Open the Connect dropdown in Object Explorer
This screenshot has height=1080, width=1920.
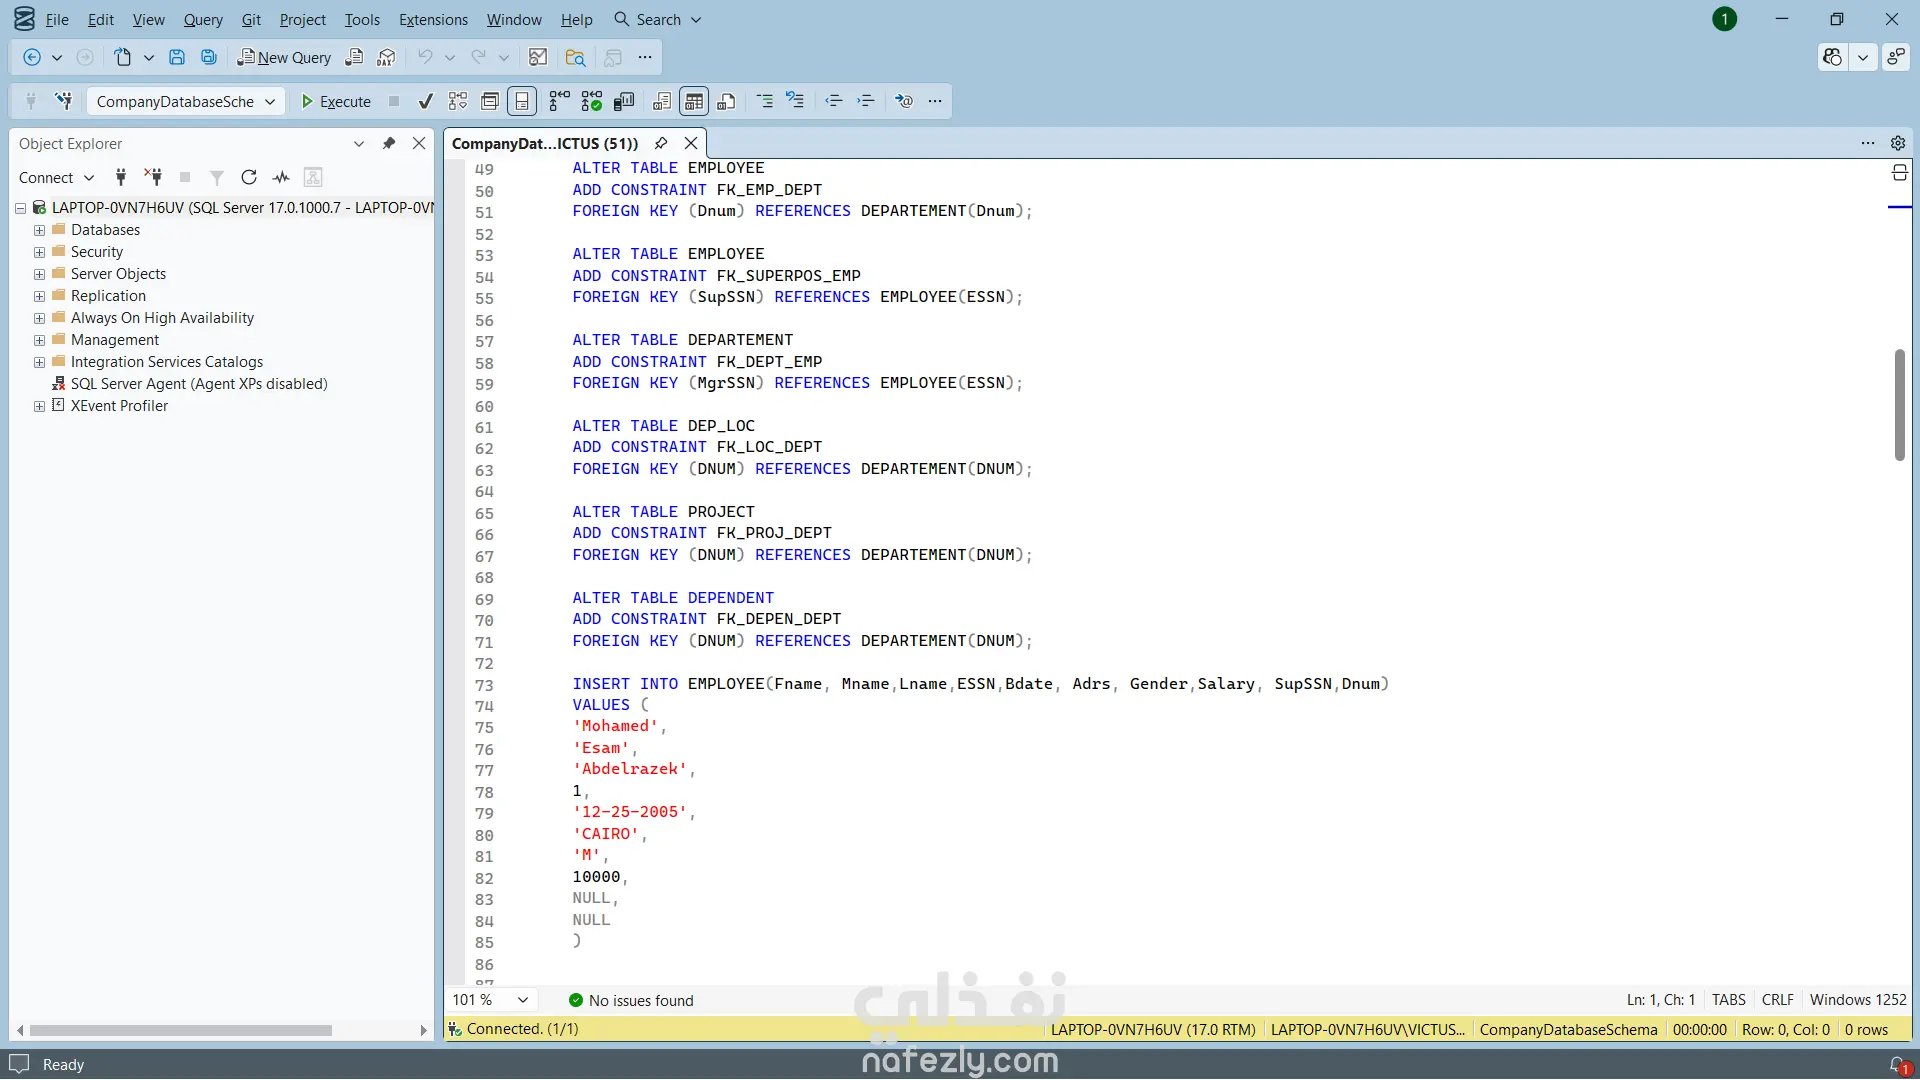point(56,177)
